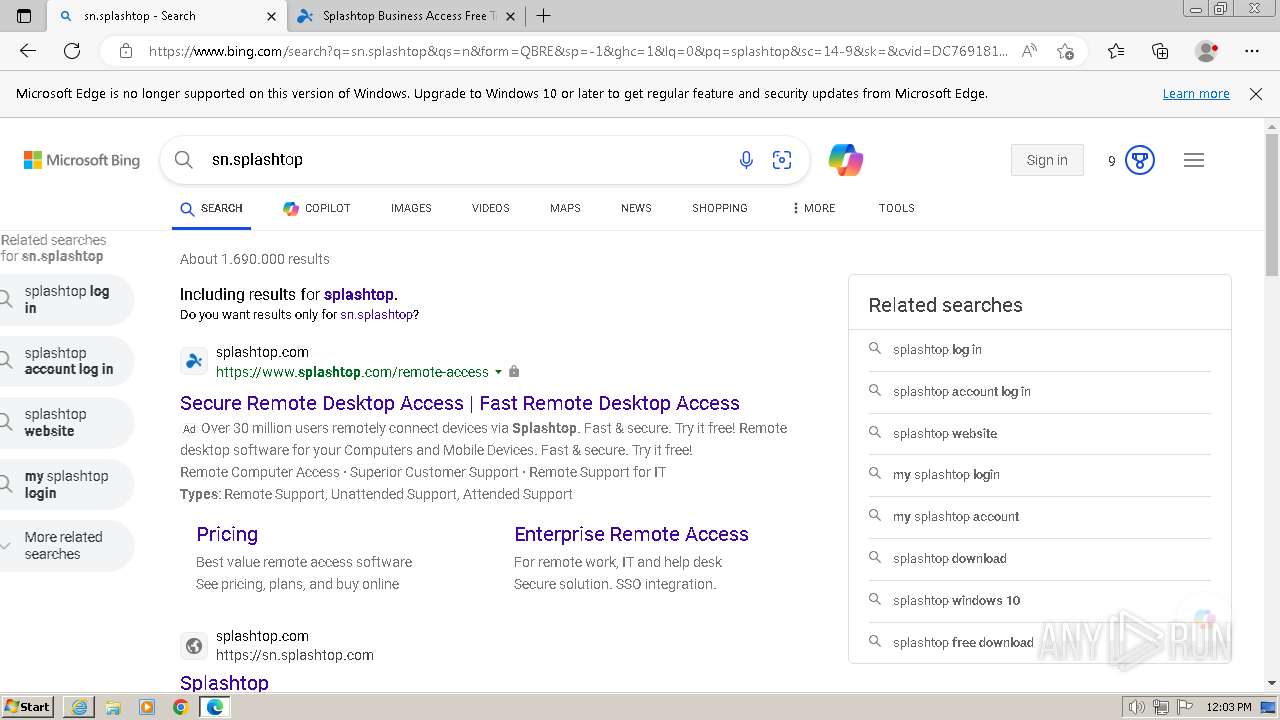This screenshot has width=1280, height=720.
Task: Show results only for sn.splashtop link
Action: tap(376, 314)
